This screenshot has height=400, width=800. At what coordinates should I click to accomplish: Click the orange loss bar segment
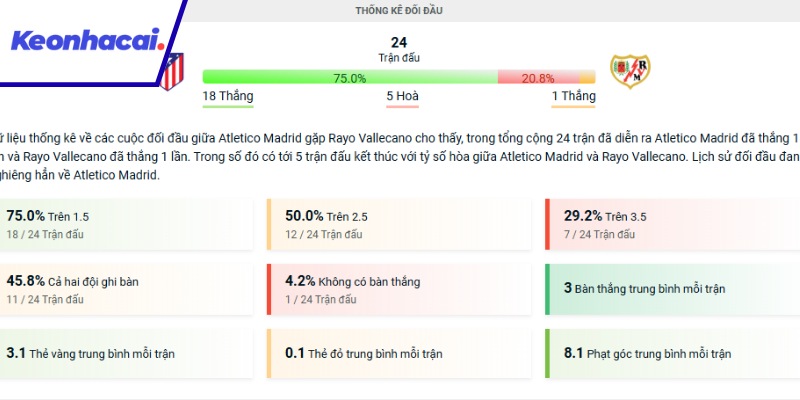point(587,77)
